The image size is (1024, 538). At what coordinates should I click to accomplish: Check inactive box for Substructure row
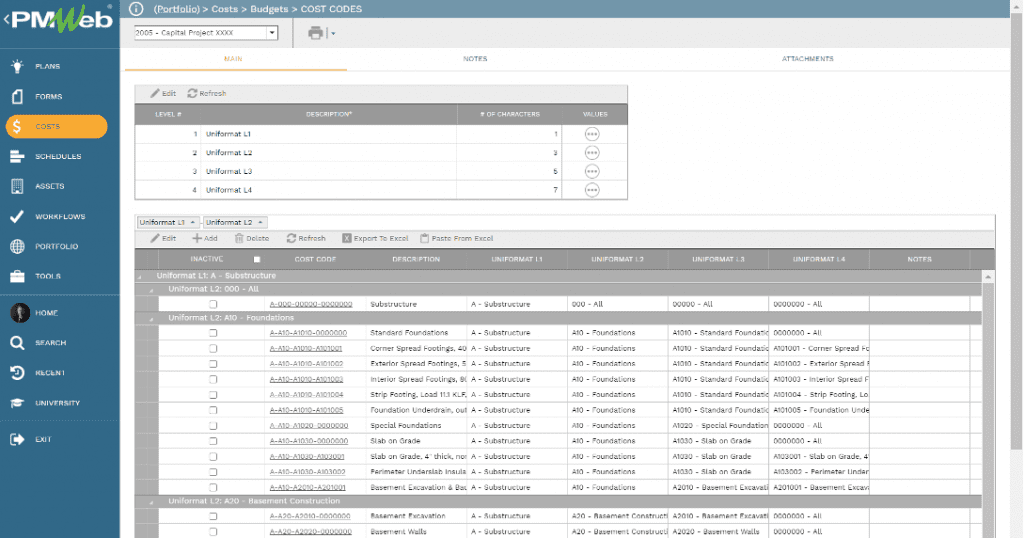coord(213,304)
